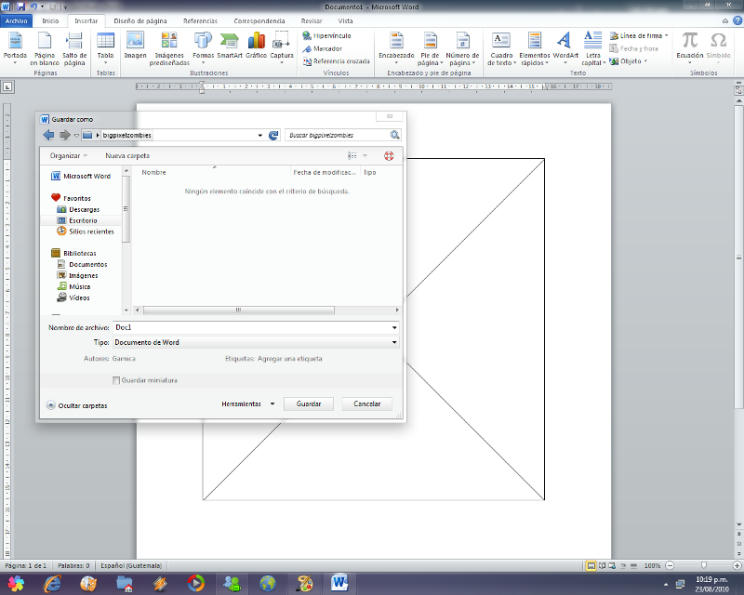This screenshot has height=595, width=744.
Task: Select Escritorio in the navigation pane
Action: pyautogui.click(x=83, y=221)
